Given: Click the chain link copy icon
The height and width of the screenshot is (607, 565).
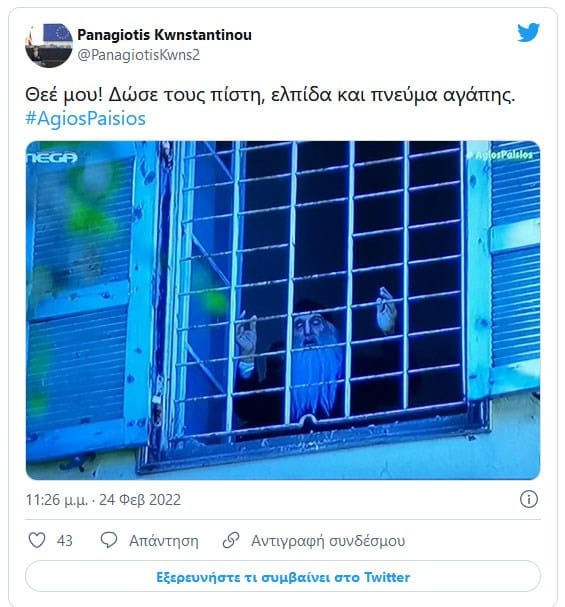Looking at the screenshot, I should pyautogui.click(x=231, y=540).
